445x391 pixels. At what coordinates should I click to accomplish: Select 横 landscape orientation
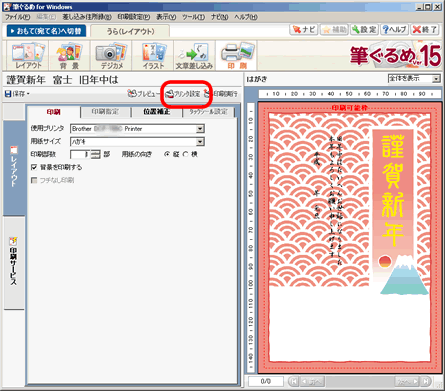pos(186,154)
